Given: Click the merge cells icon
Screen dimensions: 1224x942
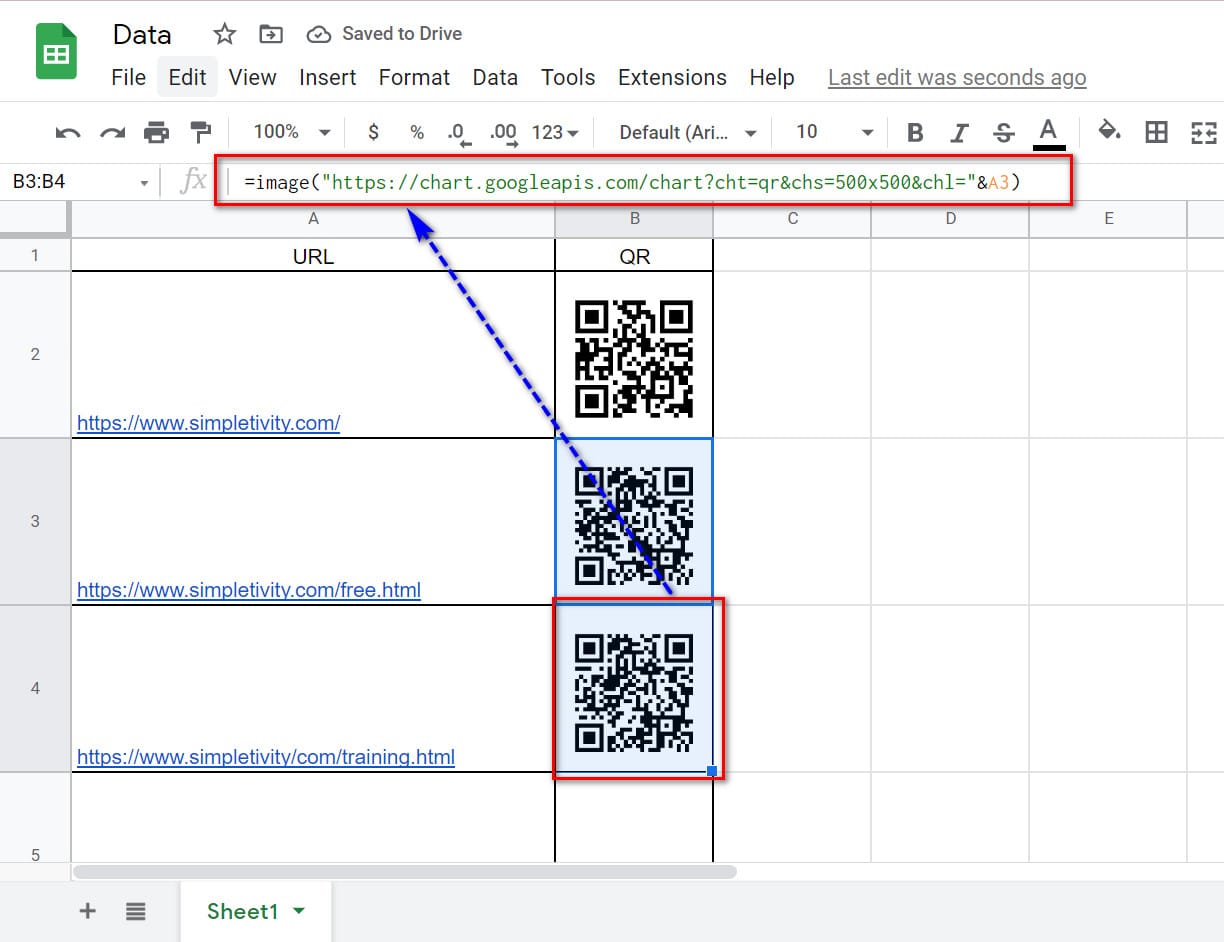Looking at the screenshot, I should coord(1203,132).
